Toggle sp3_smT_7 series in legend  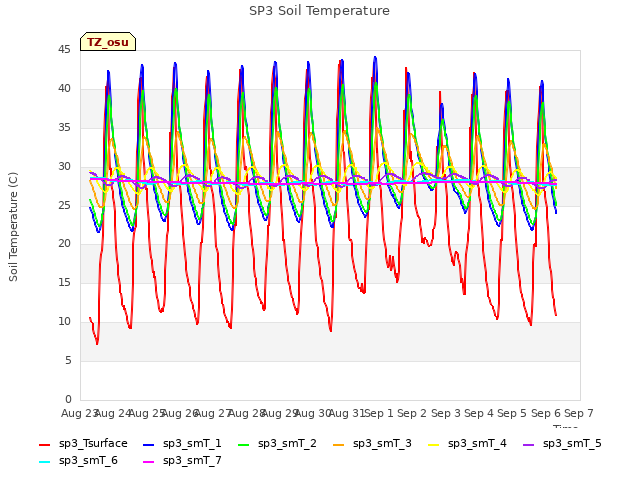pyautogui.click(x=182, y=460)
